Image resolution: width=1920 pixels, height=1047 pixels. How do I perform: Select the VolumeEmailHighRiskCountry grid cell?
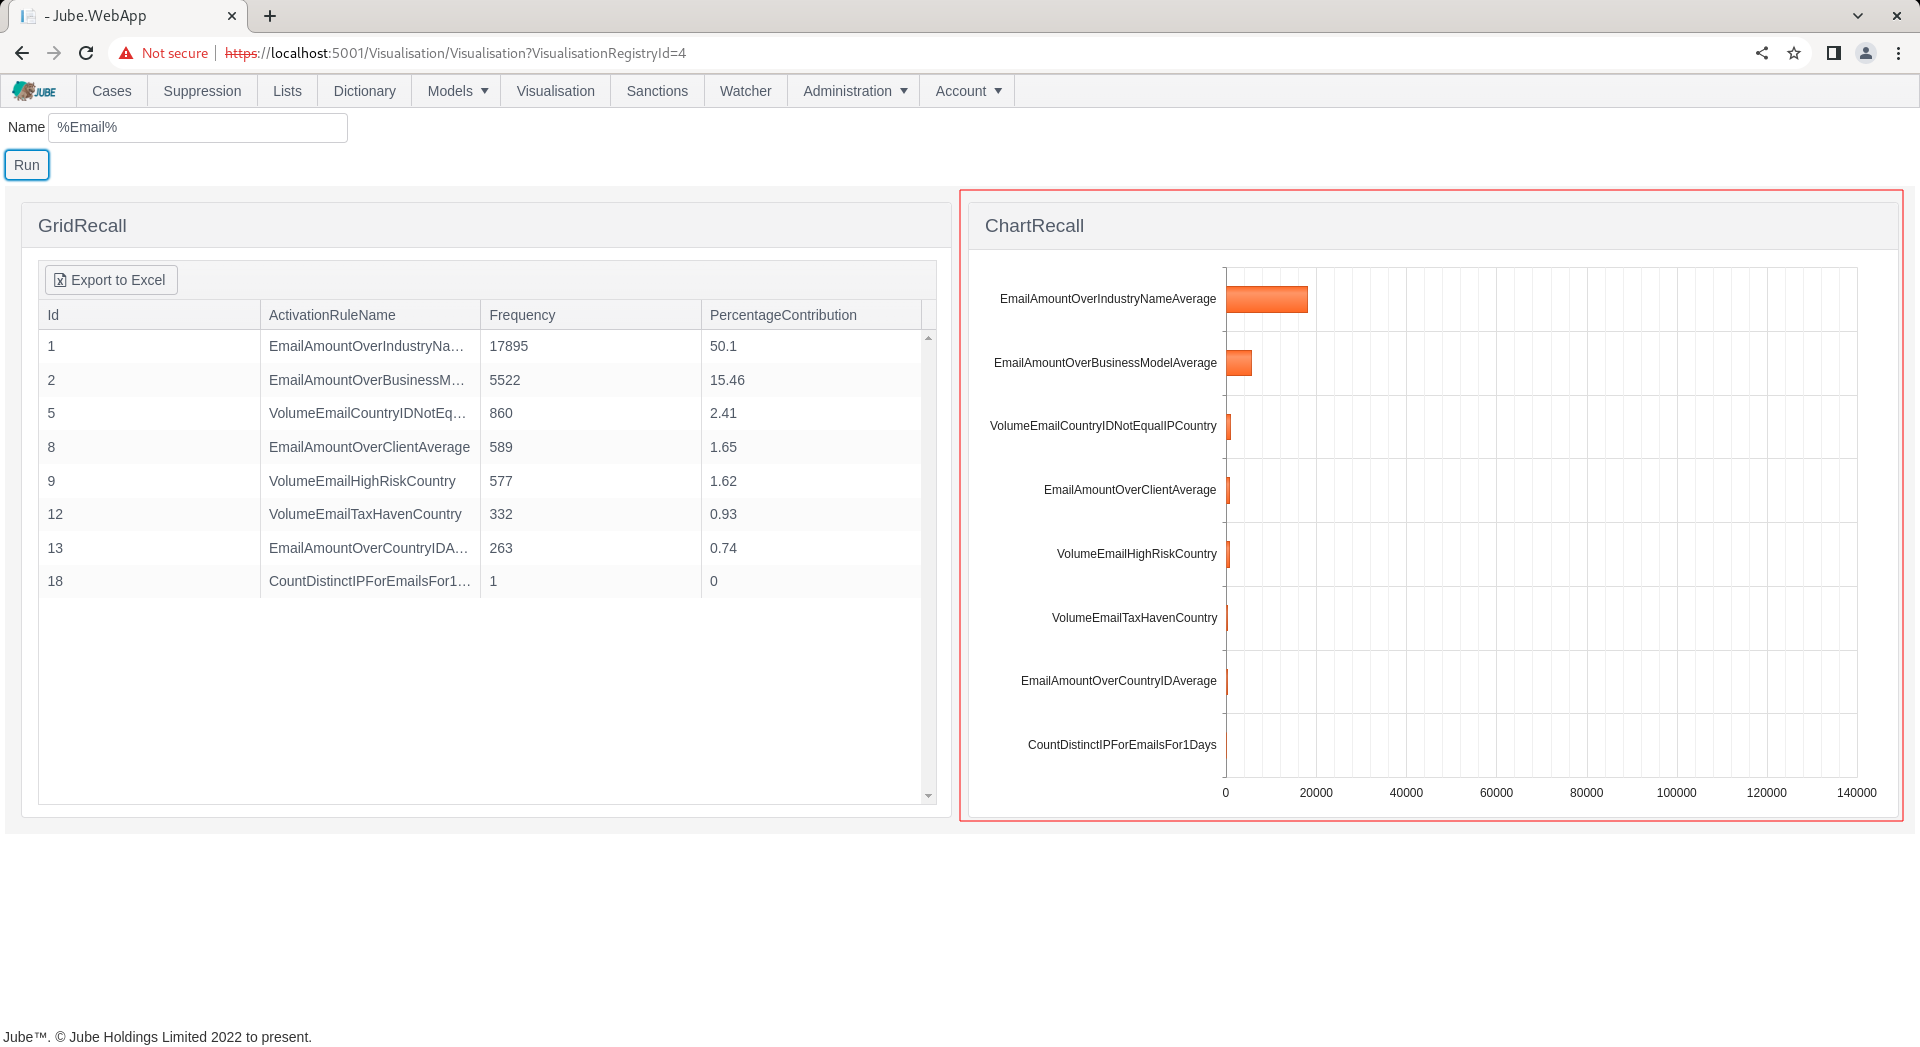click(x=370, y=481)
